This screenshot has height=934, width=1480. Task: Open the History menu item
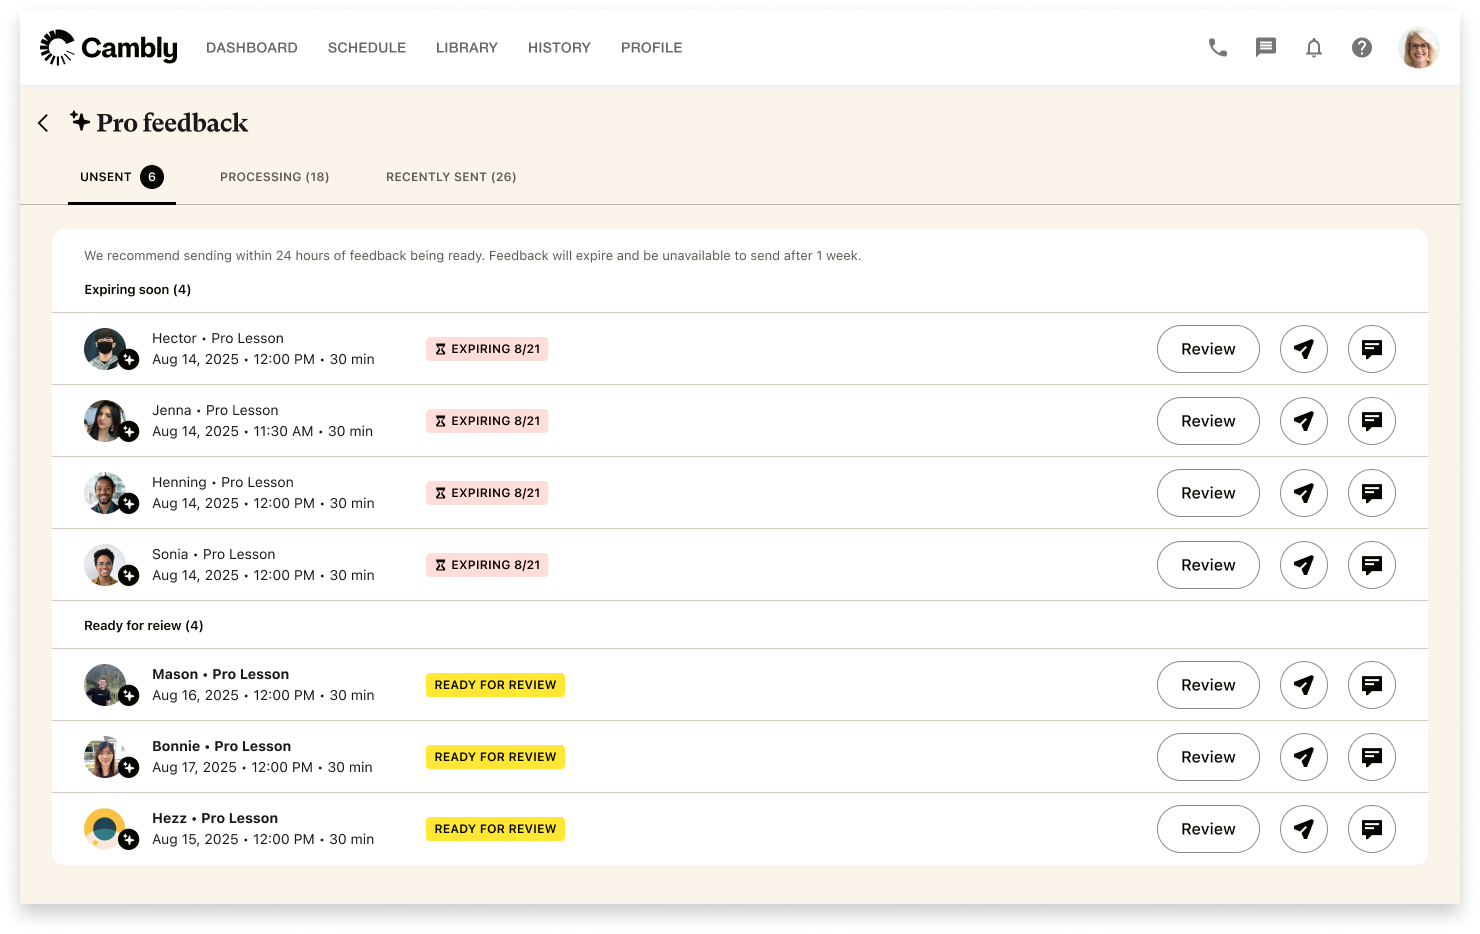click(559, 47)
